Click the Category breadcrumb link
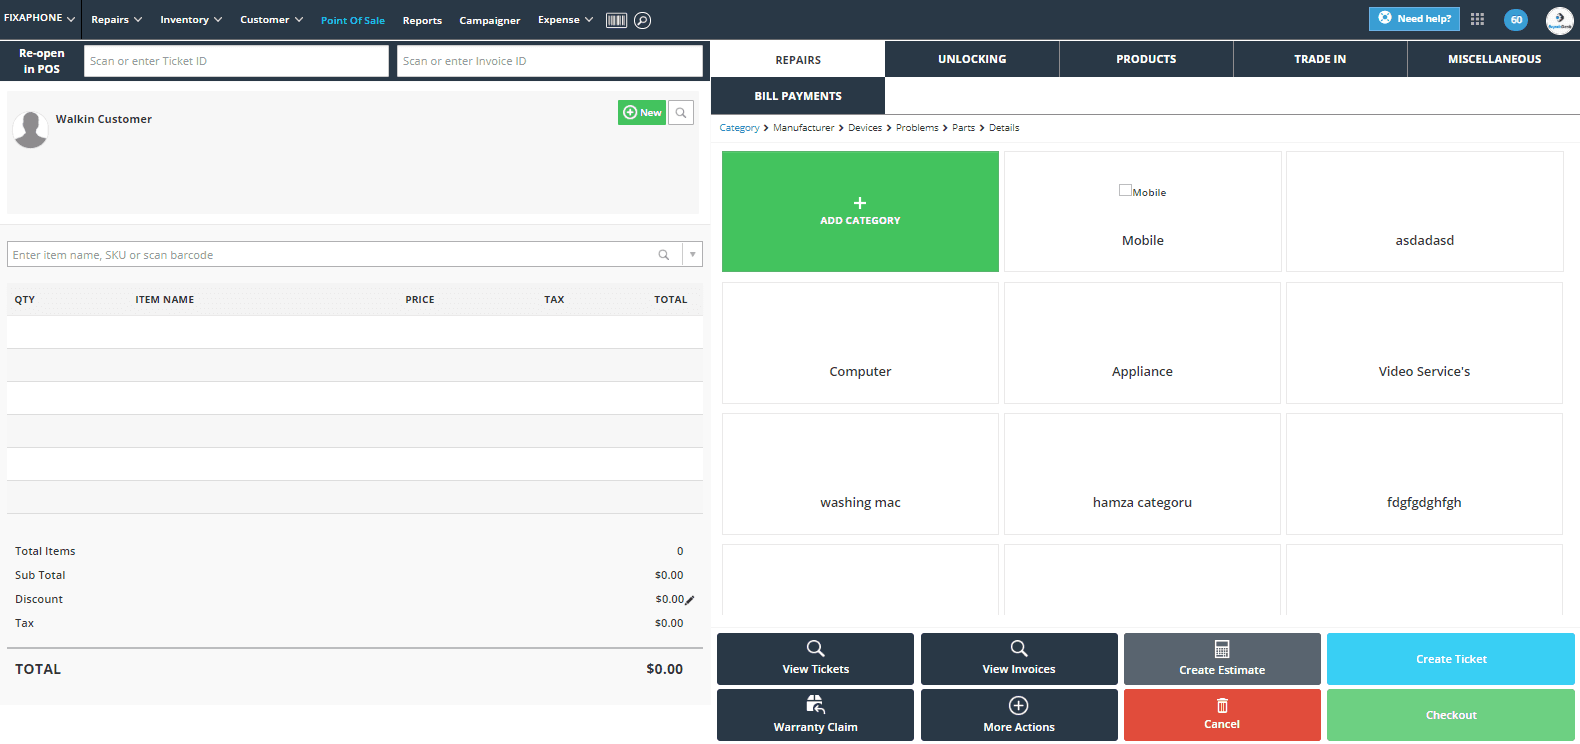 pos(739,128)
